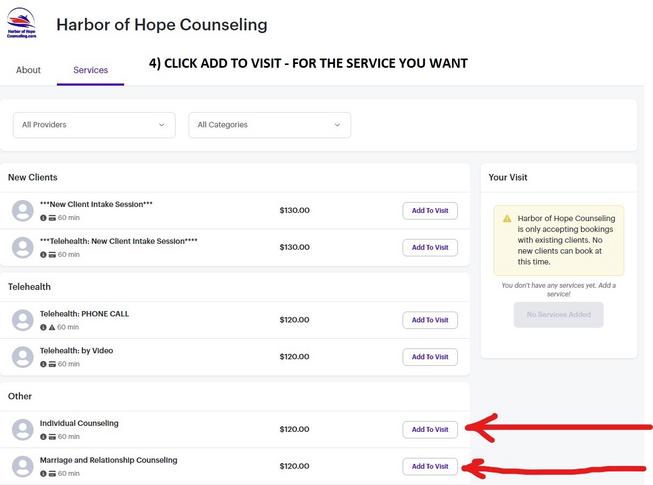Click info icon under Marriage and Relationship Counseling
The image size is (653, 485).
click(43, 473)
